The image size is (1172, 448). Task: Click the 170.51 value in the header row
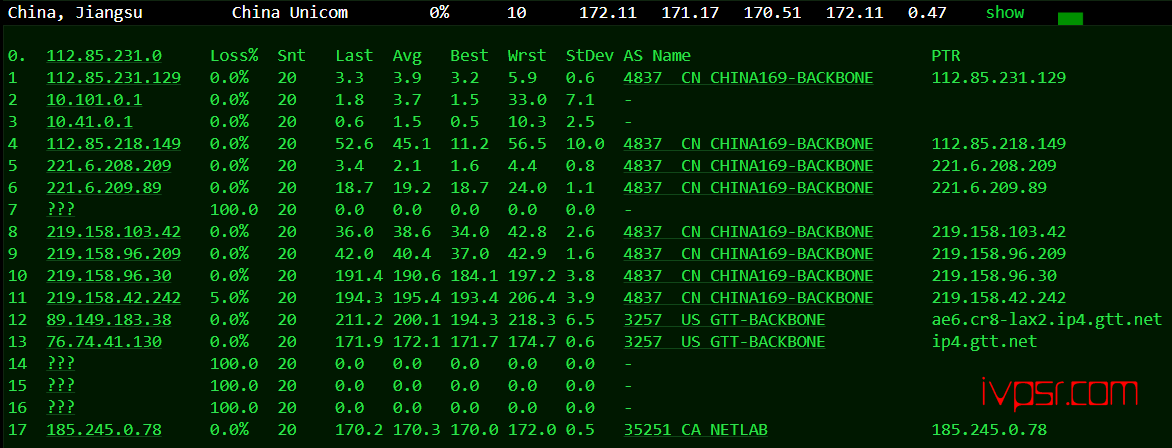click(773, 13)
